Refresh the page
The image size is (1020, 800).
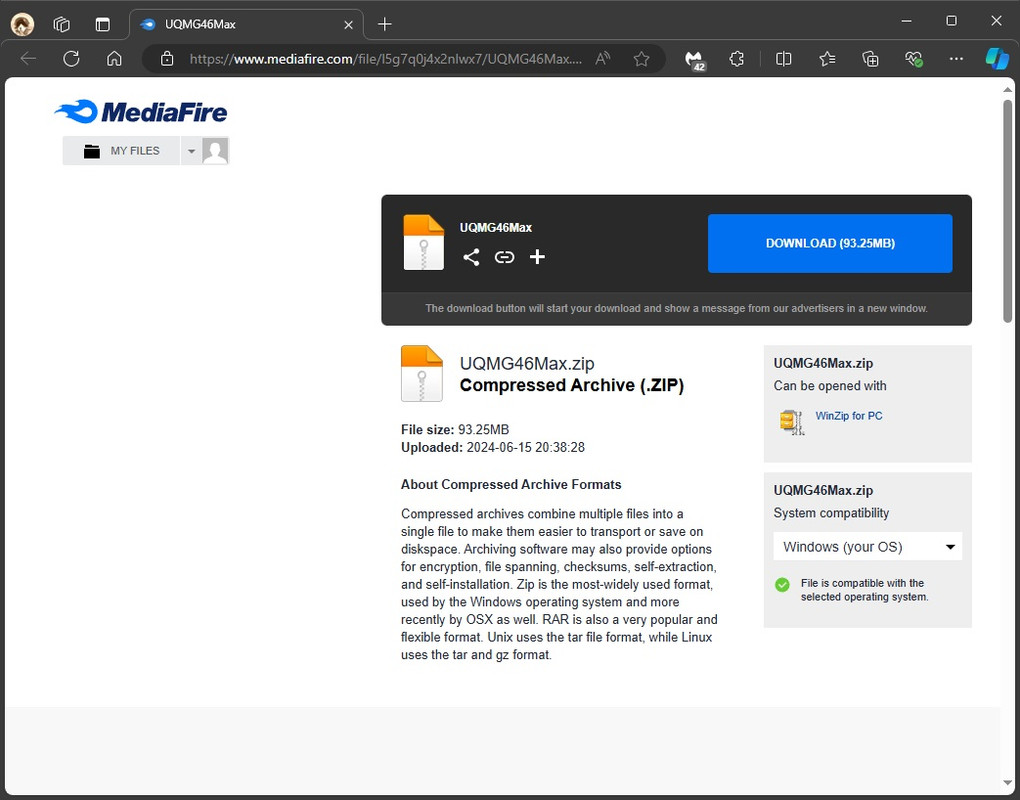(72, 59)
